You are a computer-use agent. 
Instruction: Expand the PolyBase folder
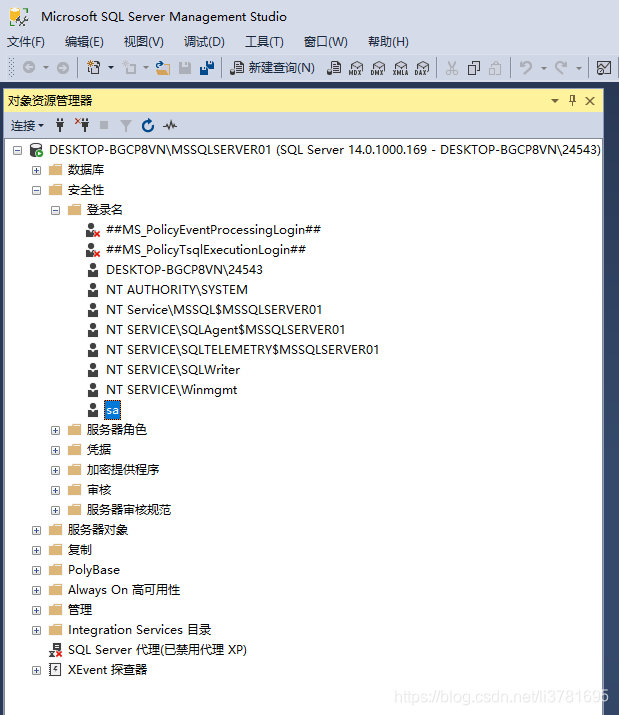coord(36,570)
